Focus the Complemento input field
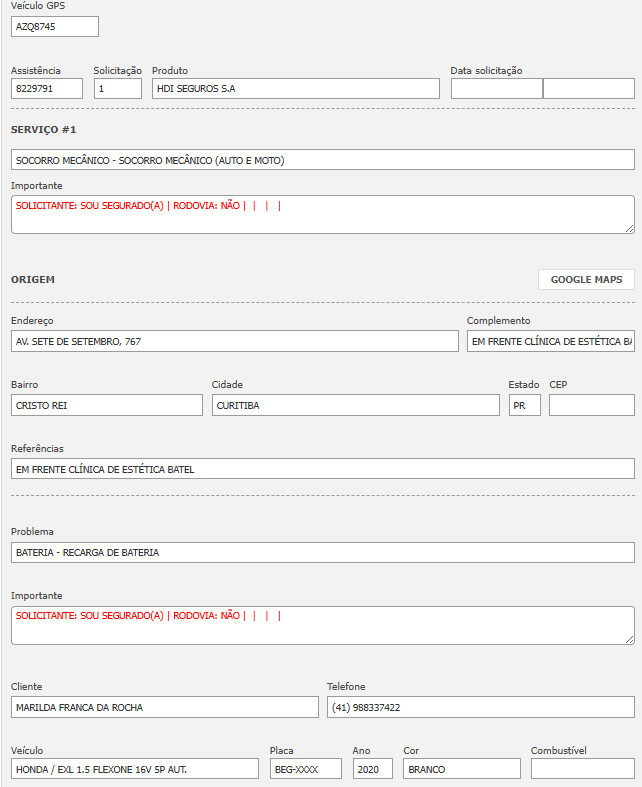 (x=550, y=341)
